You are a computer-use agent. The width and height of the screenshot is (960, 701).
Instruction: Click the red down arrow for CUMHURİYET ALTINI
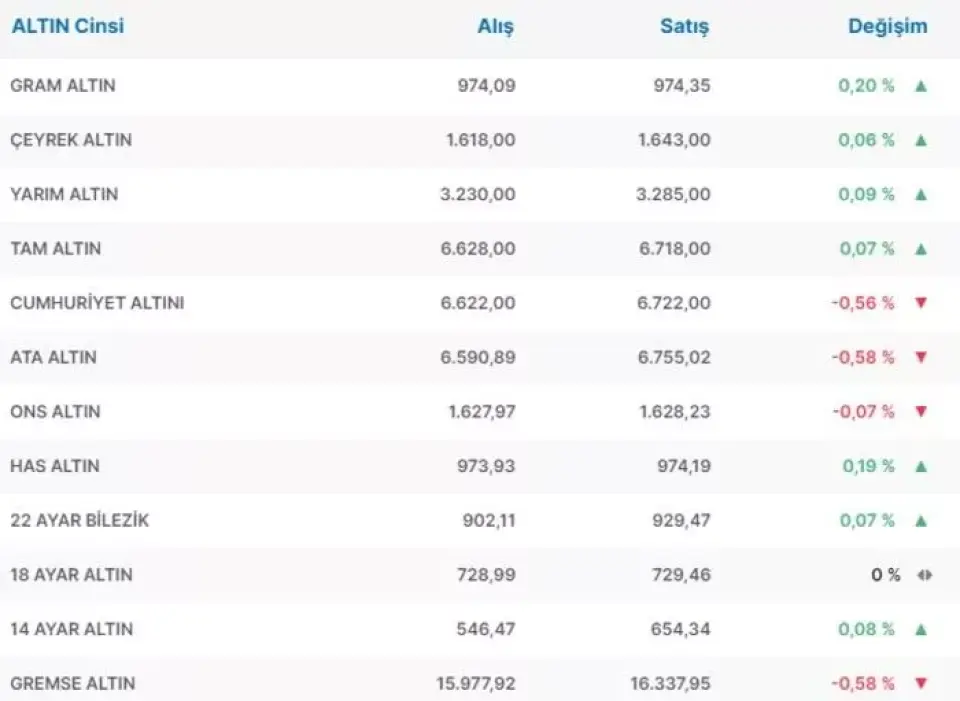921,303
